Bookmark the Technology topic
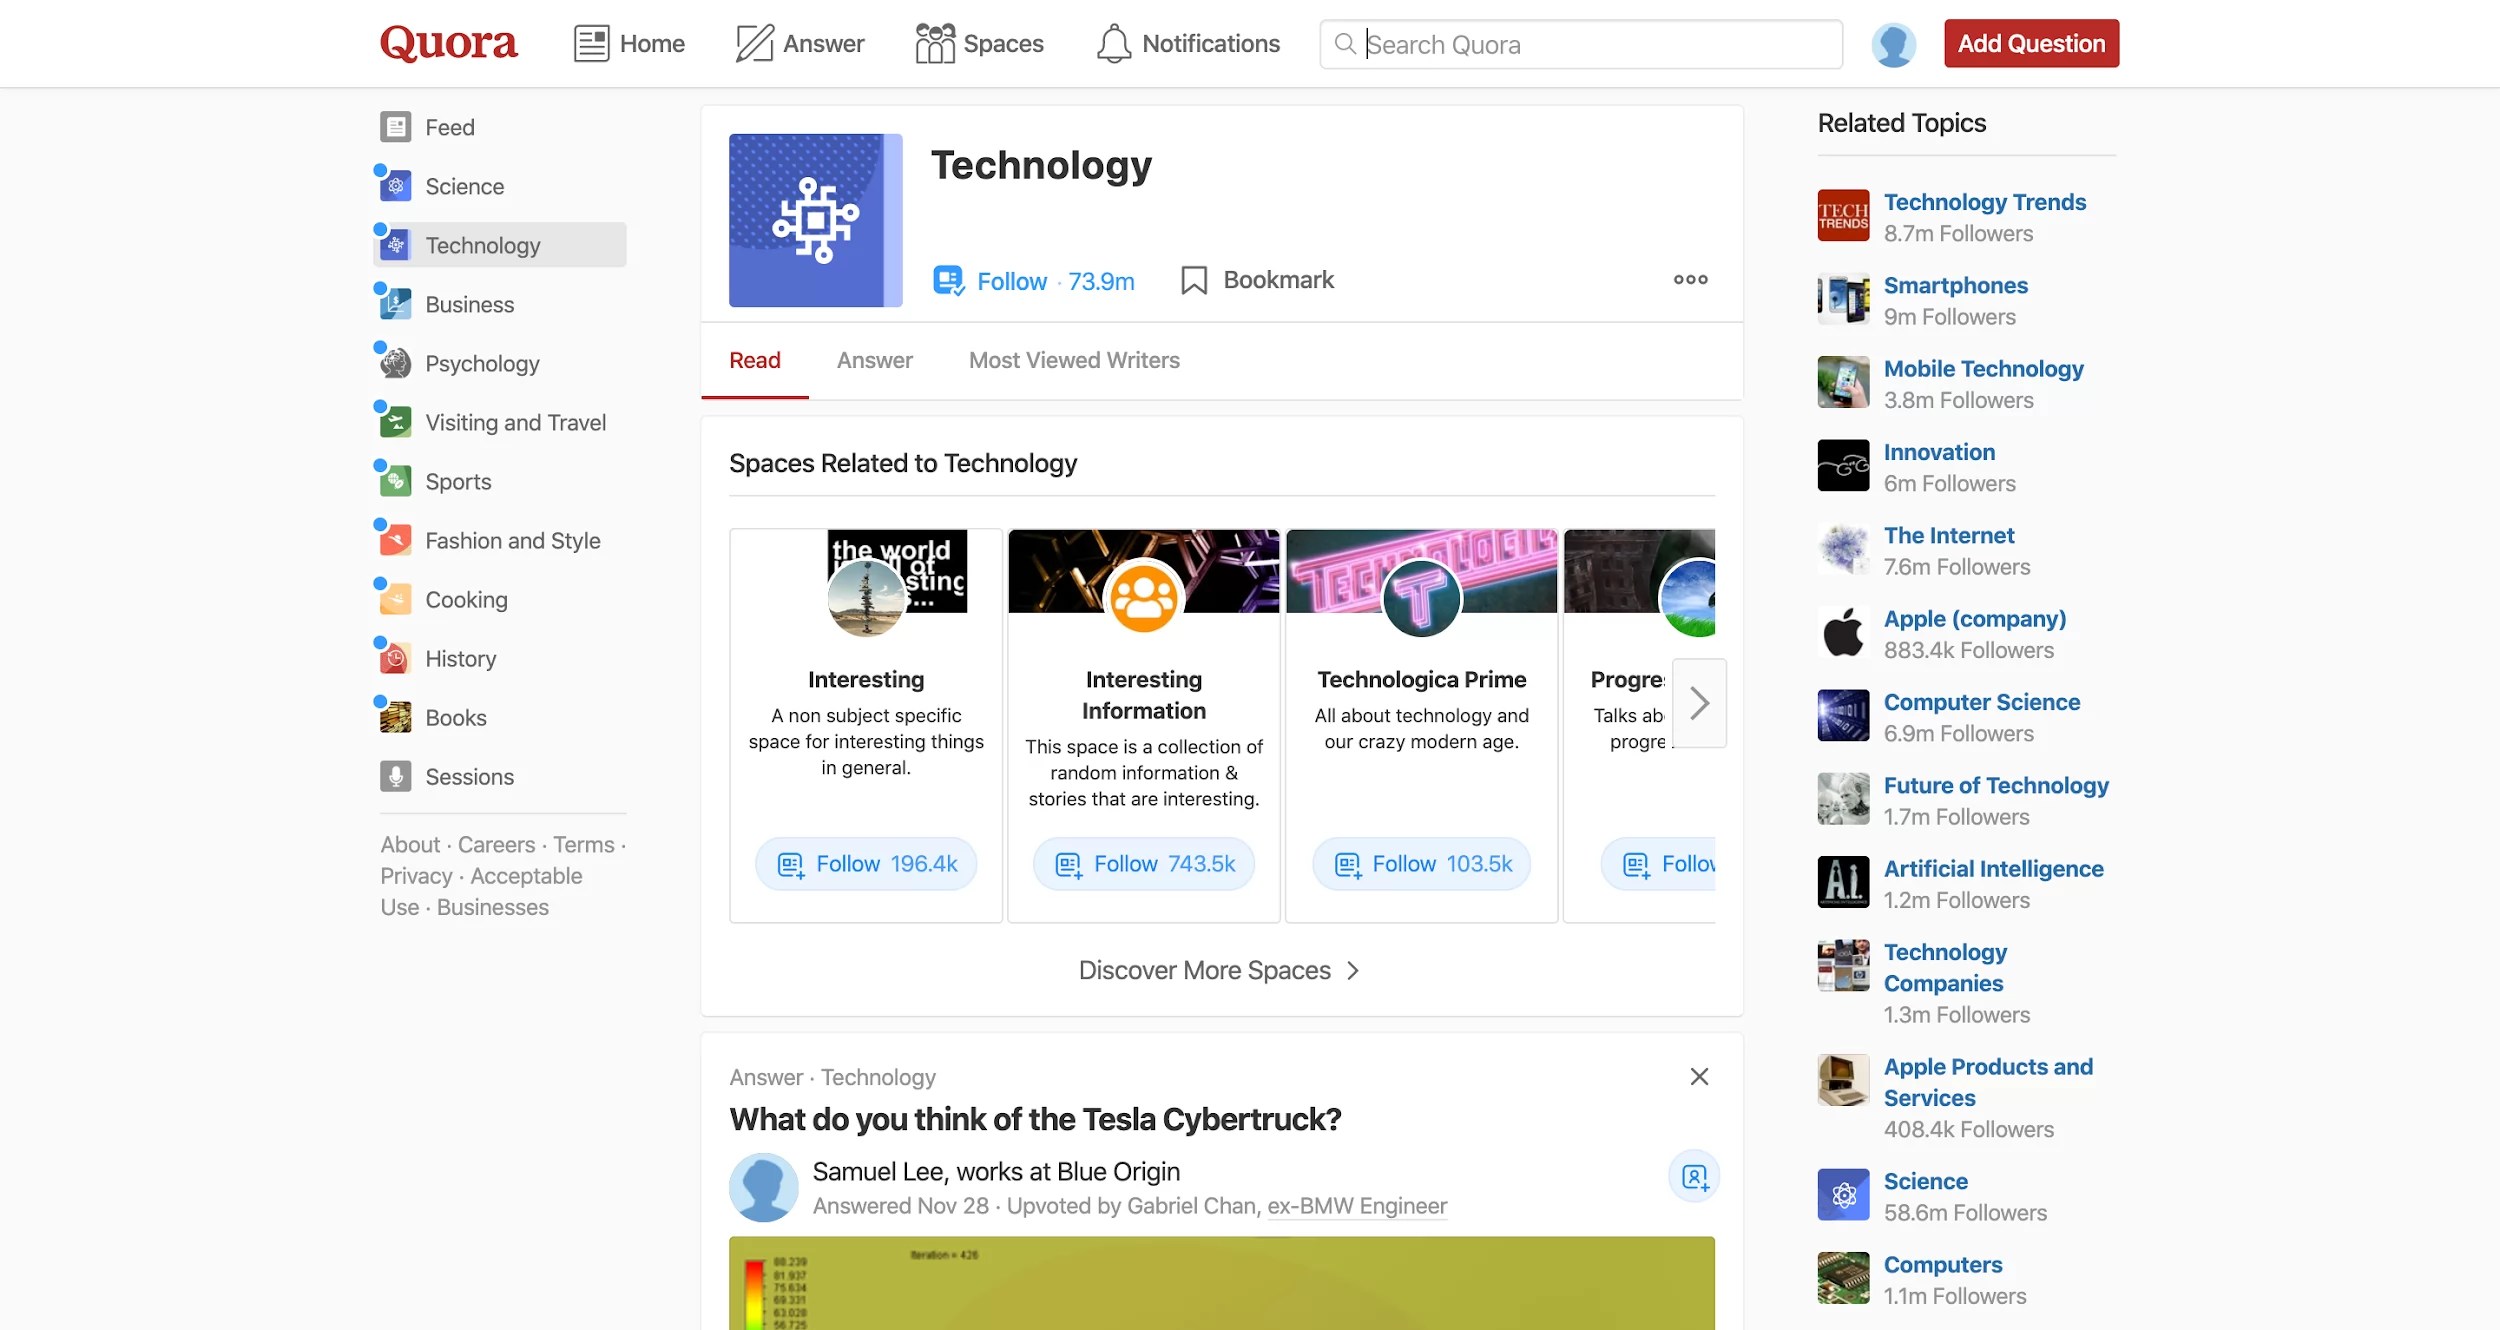Image resolution: width=2500 pixels, height=1330 pixels. point(1257,280)
